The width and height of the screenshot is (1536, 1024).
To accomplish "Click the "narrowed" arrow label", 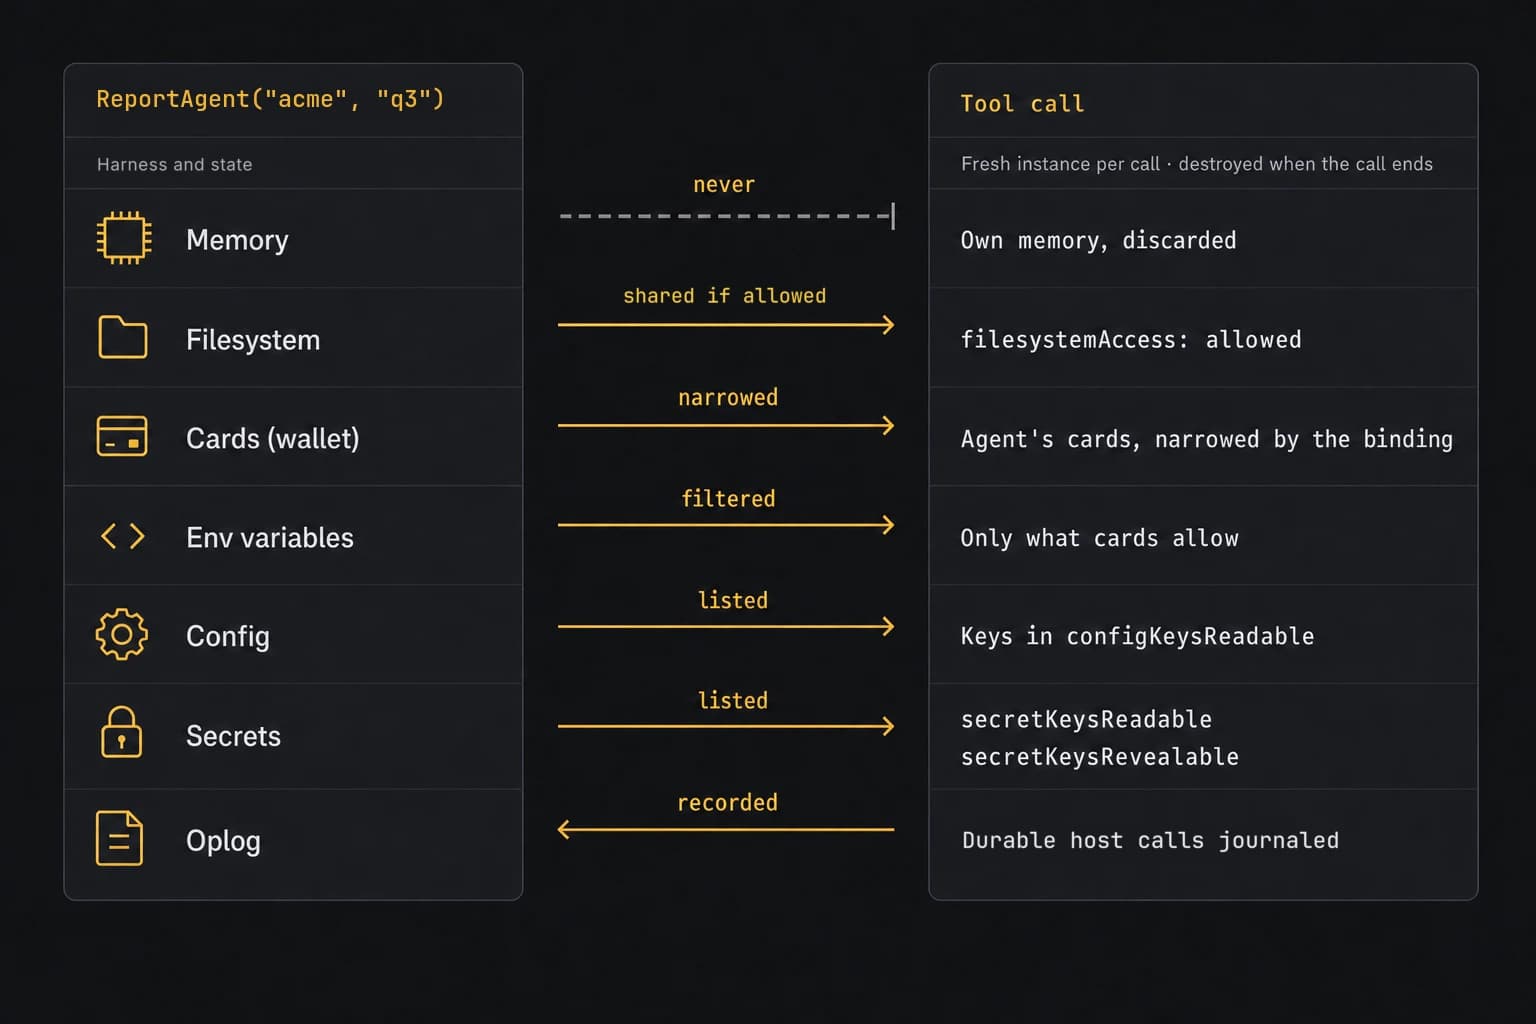I will pos(728,397).
